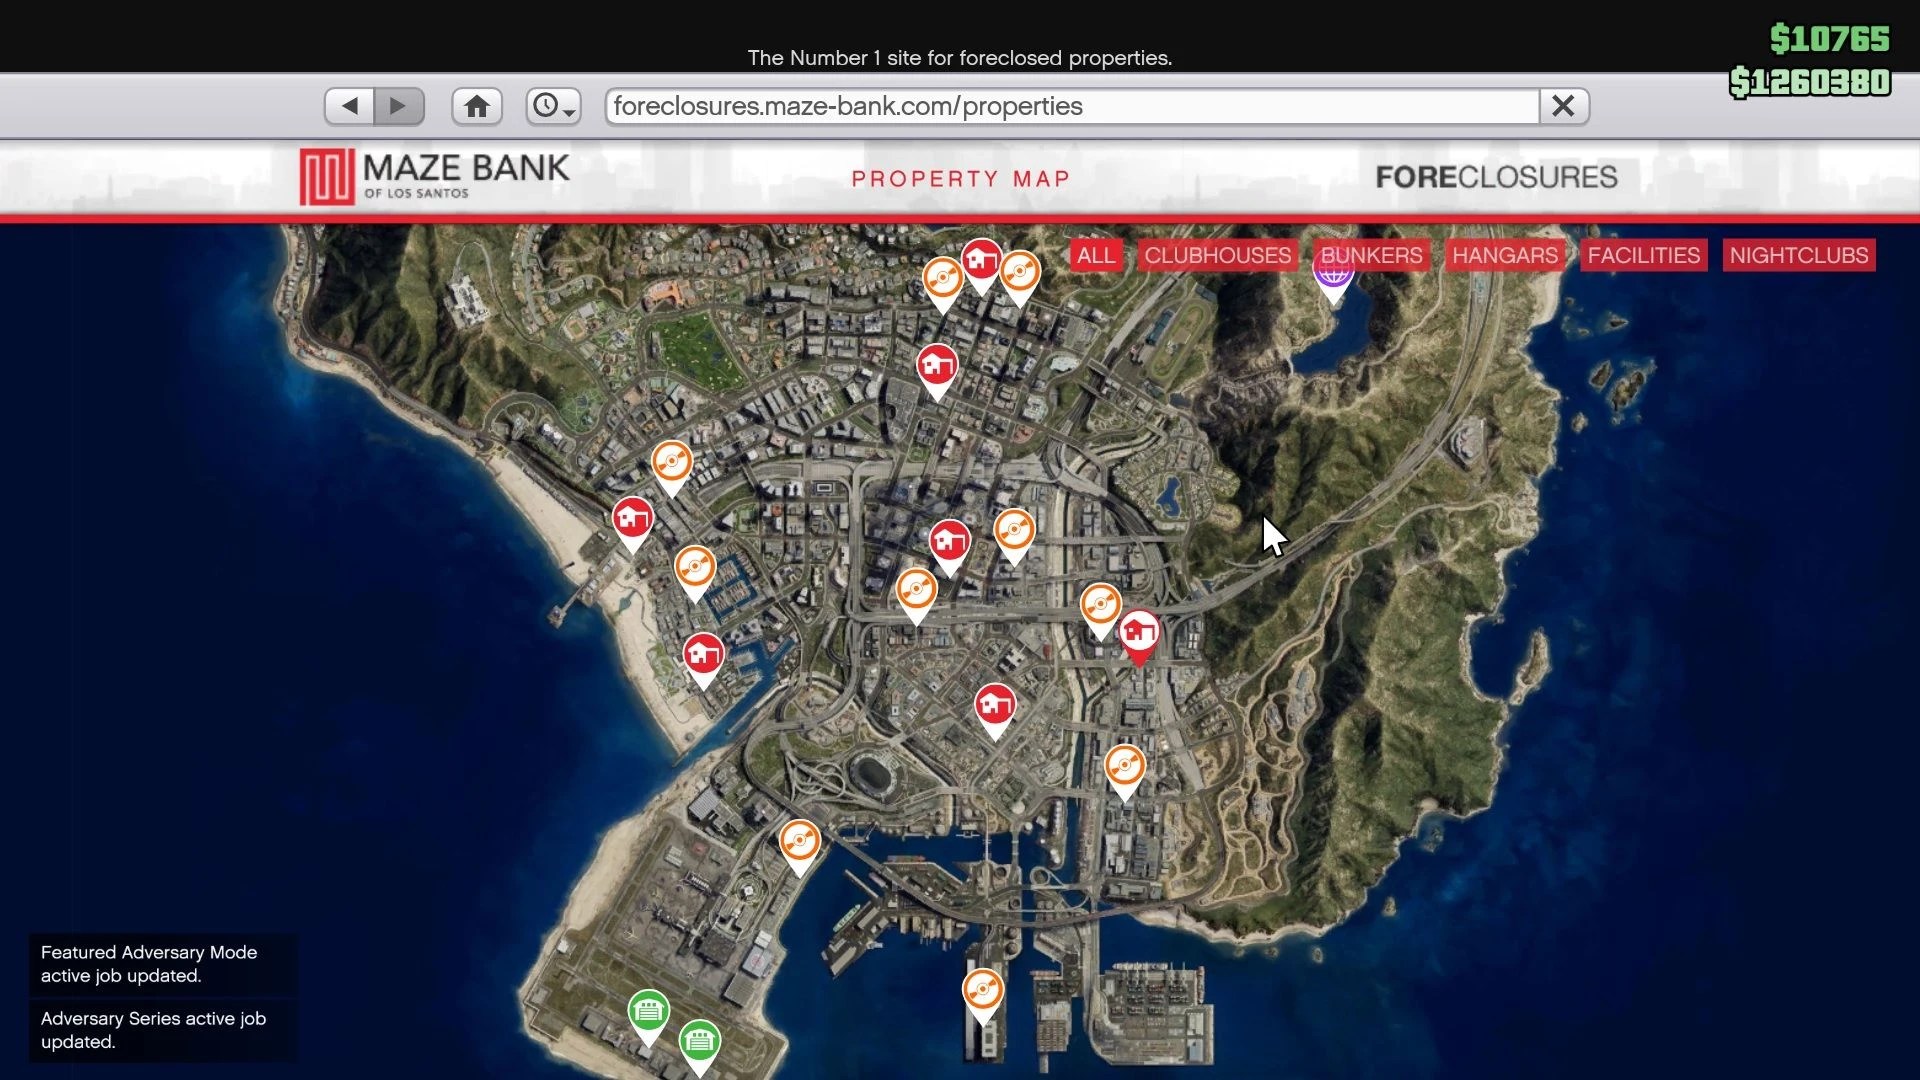
Task: Filter the map by FACILITIES
Action: coord(1643,255)
